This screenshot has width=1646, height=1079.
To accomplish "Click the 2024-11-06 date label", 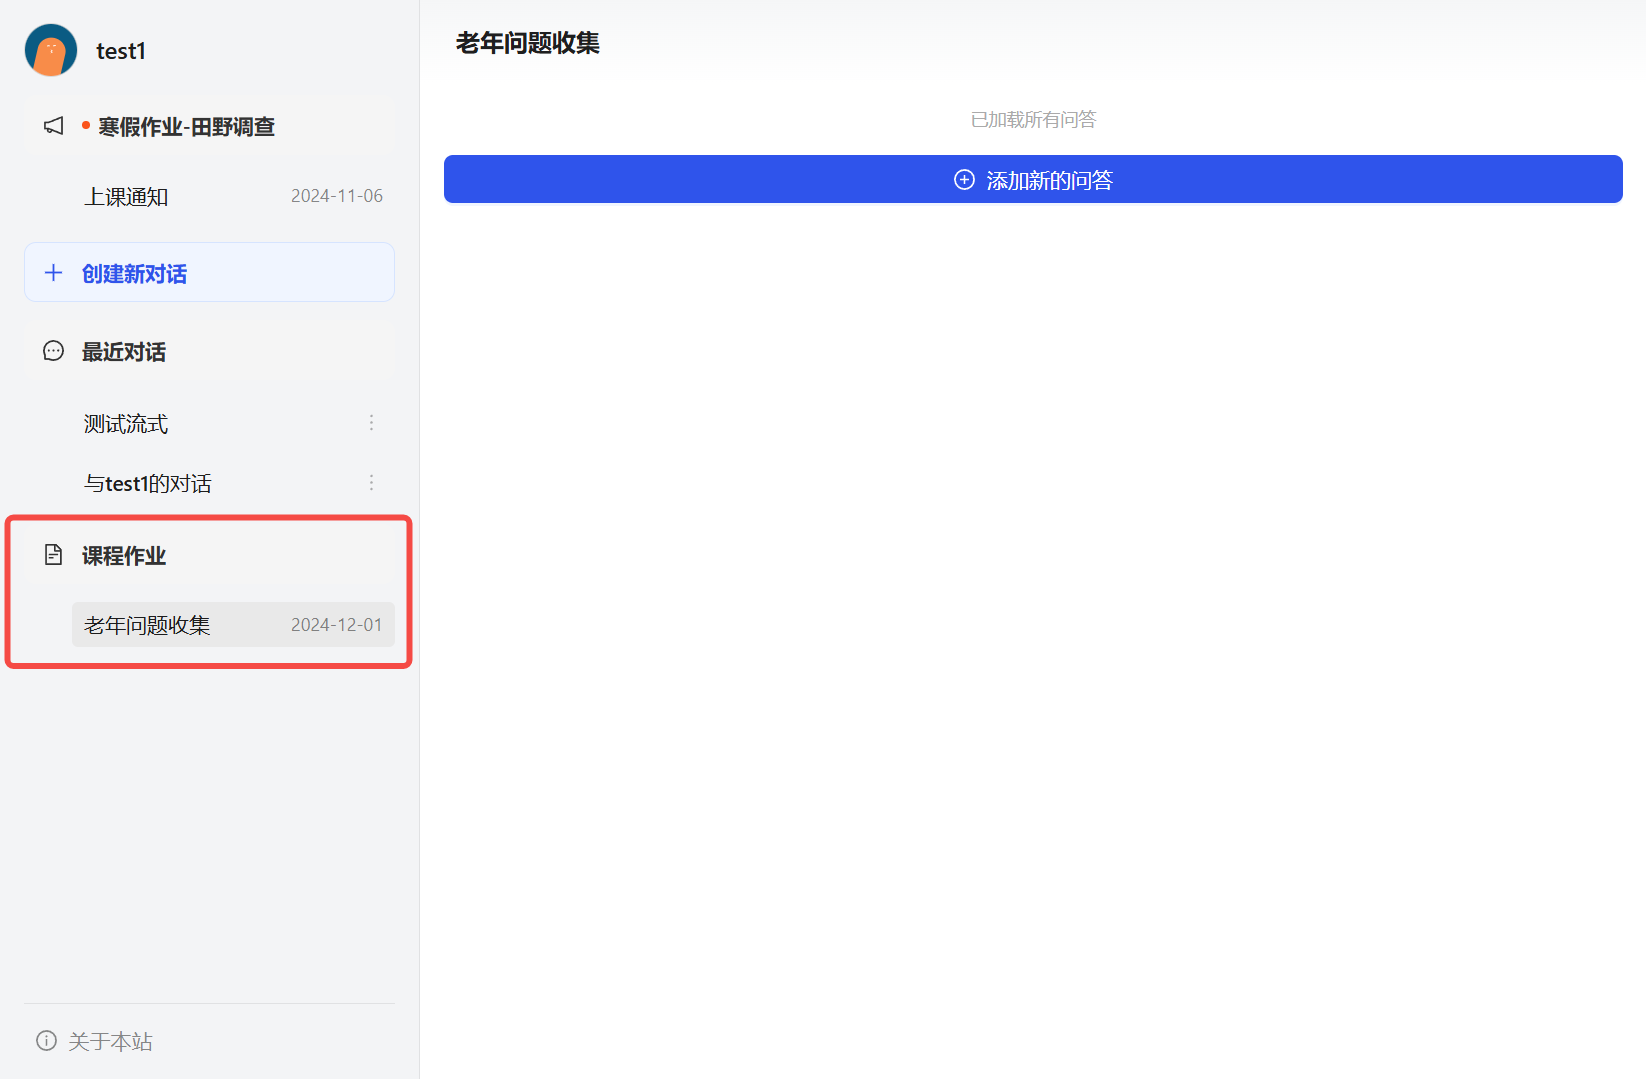I will click(x=337, y=196).
